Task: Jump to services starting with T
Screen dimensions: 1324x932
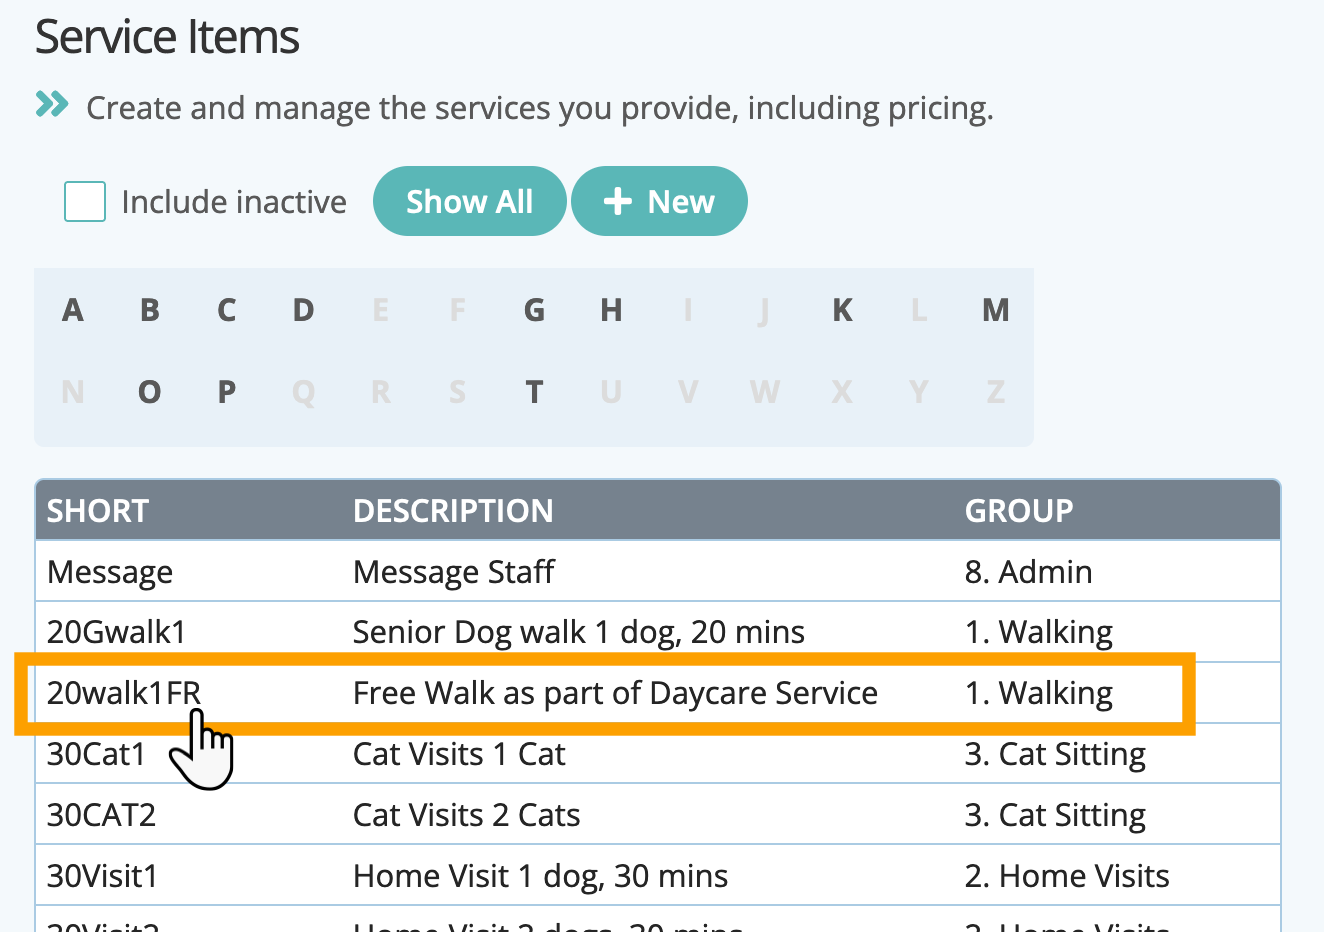Action: point(534,392)
